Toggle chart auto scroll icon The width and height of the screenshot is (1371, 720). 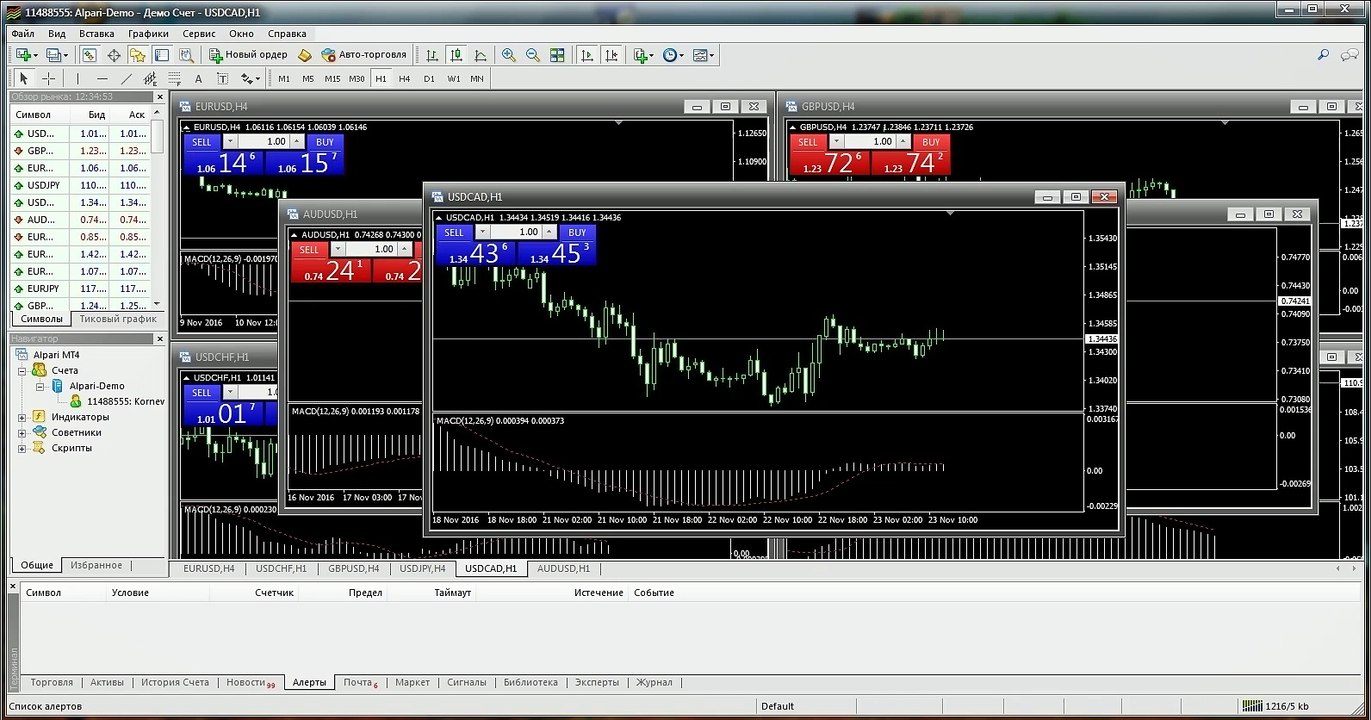click(587, 55)
